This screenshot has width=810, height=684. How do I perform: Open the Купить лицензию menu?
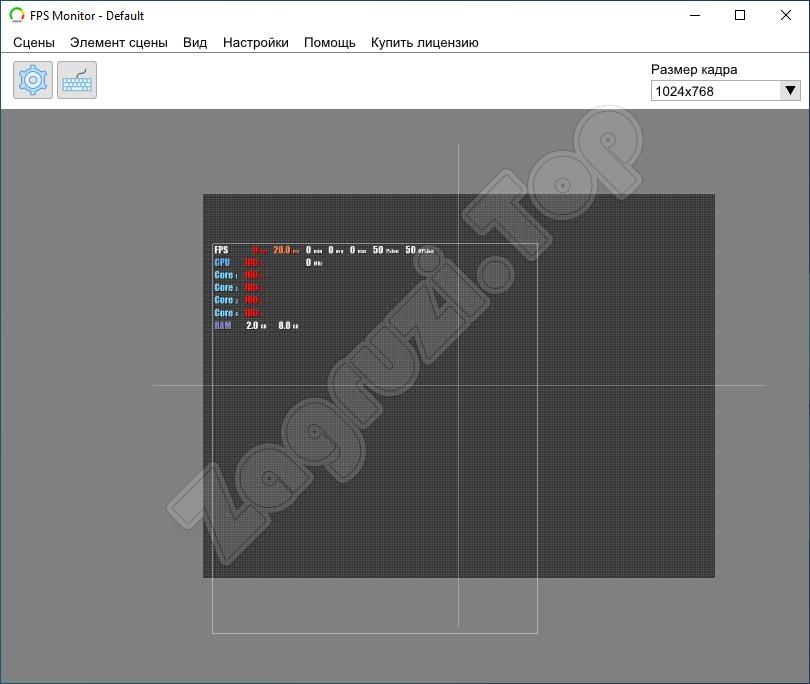425,42
